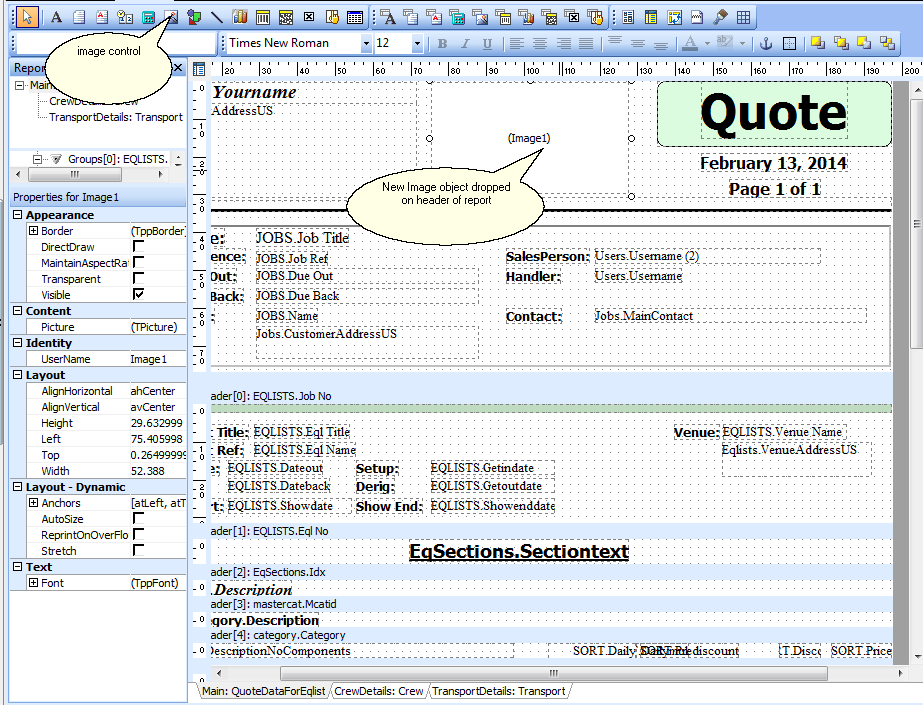Select the Label text tool
The height and width of the screenshot is (705, 923).
pos(56,17)
